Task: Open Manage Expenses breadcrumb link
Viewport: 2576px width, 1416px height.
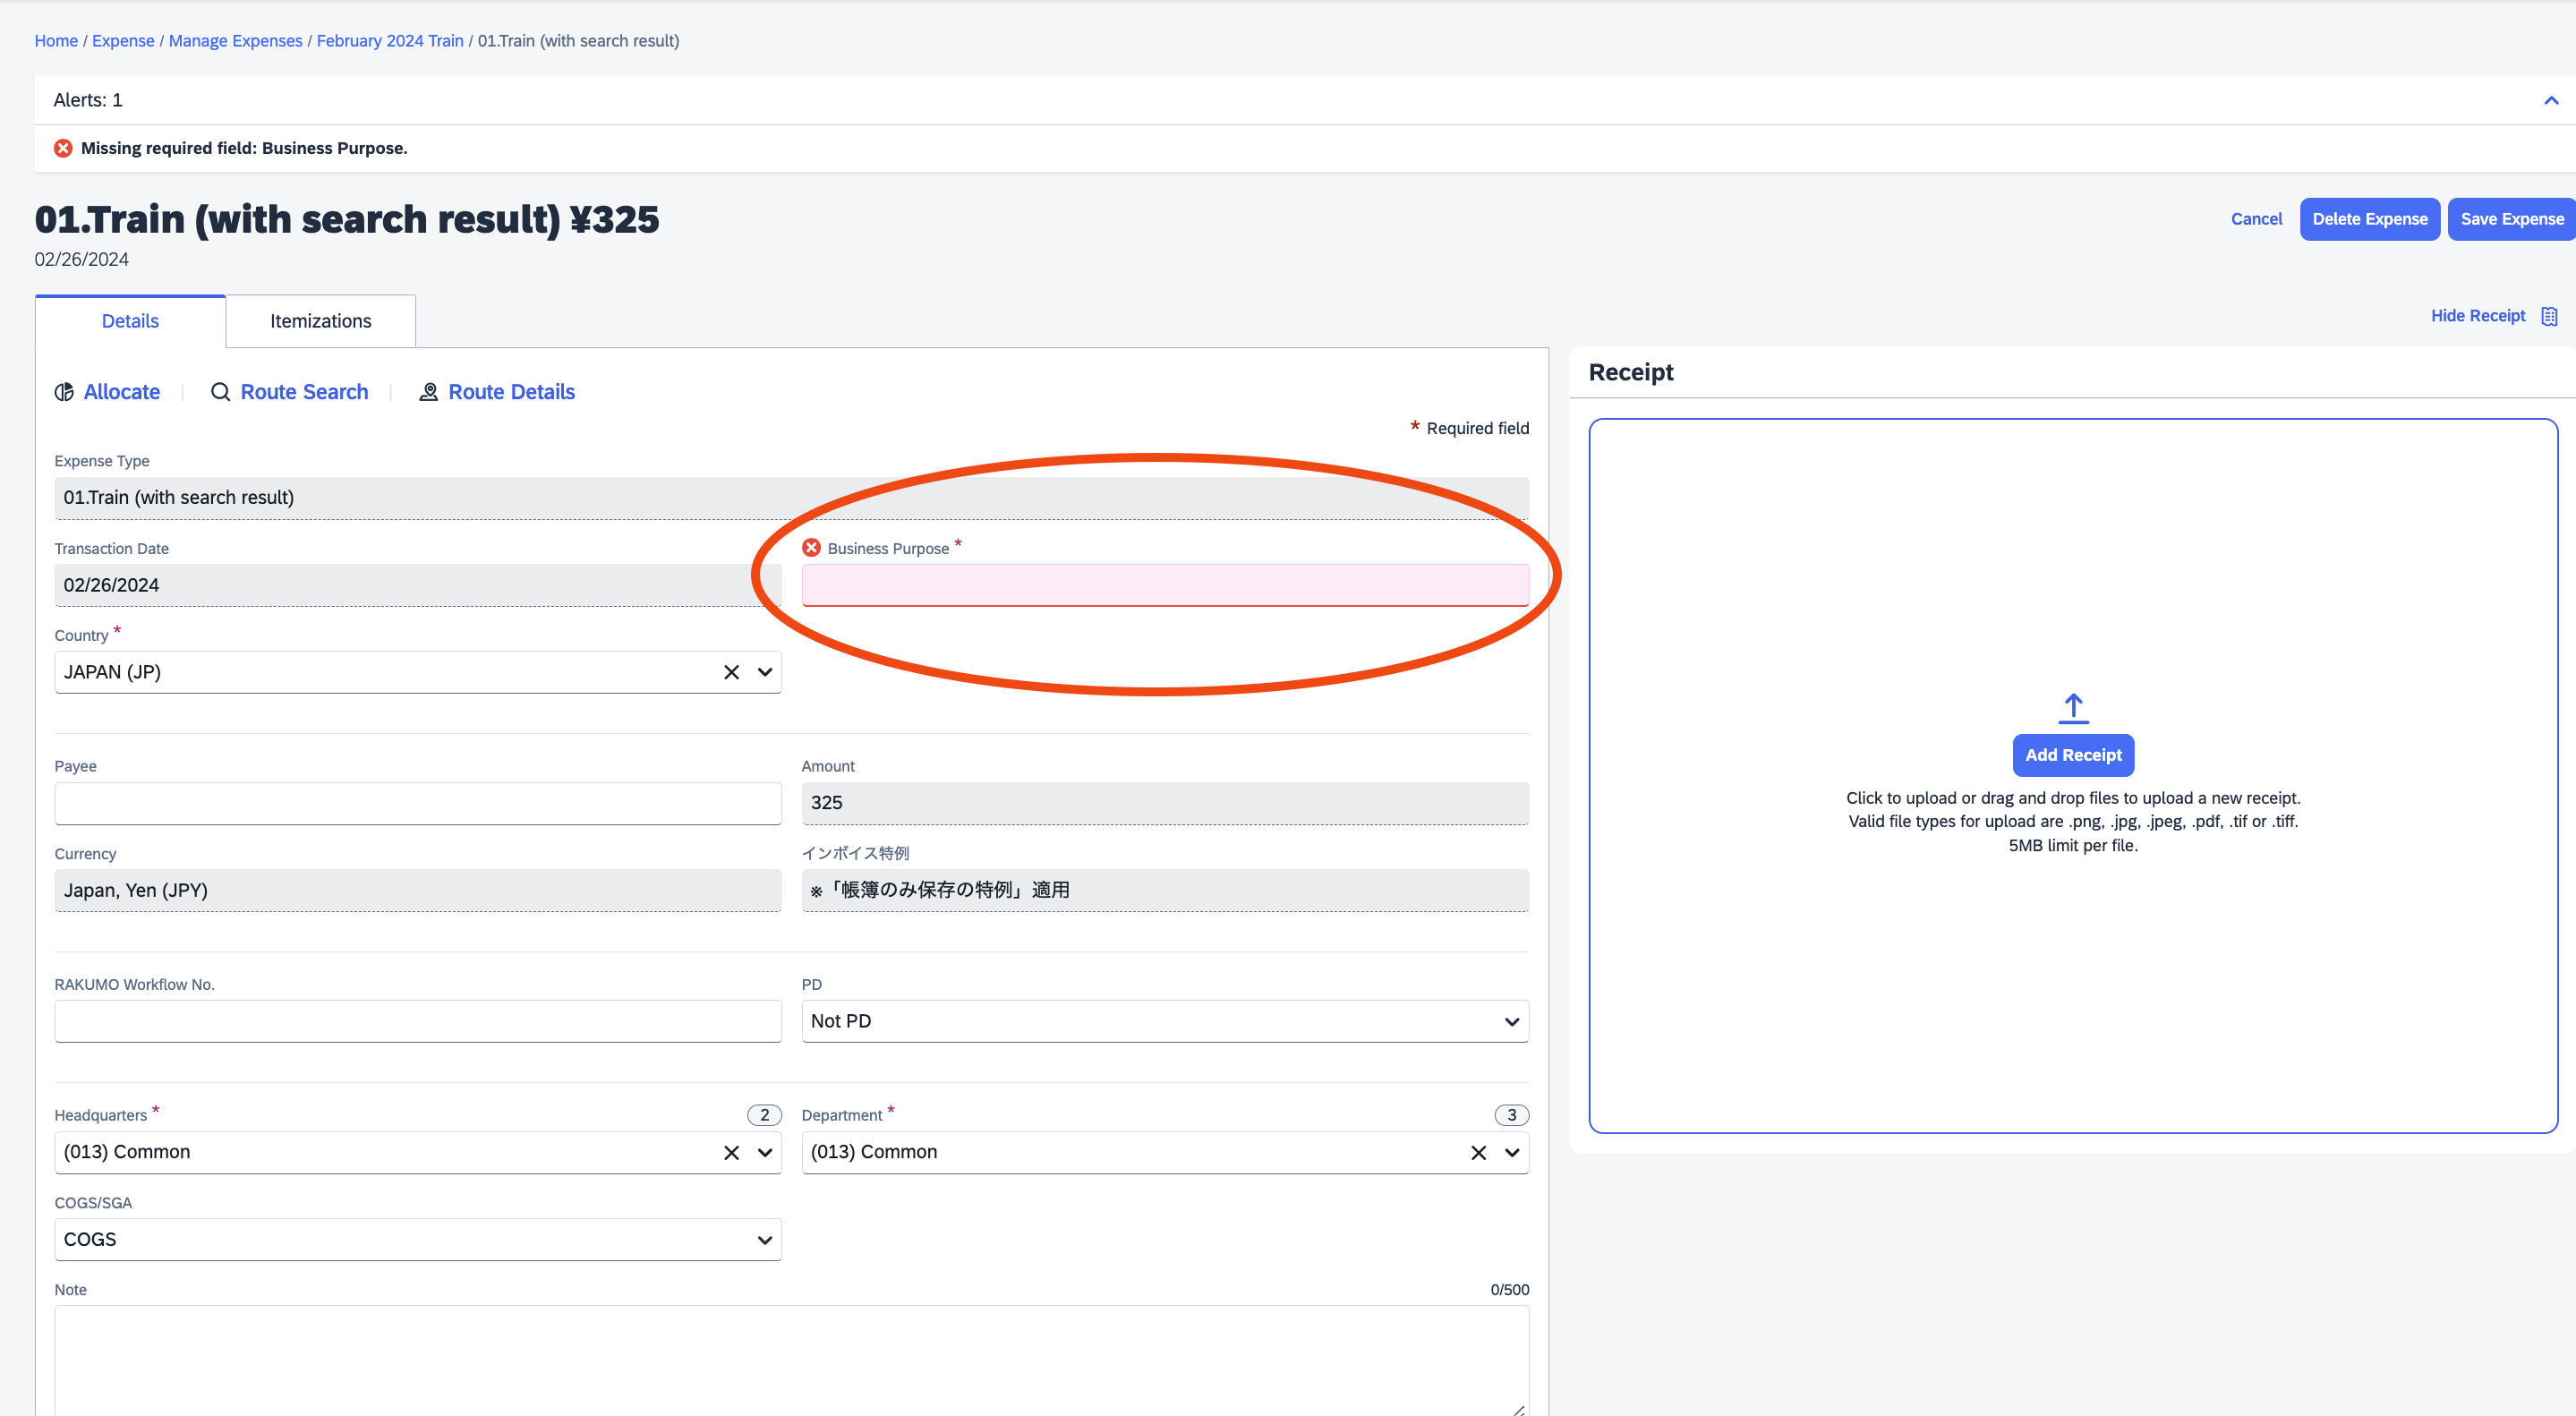Action: 235,41
